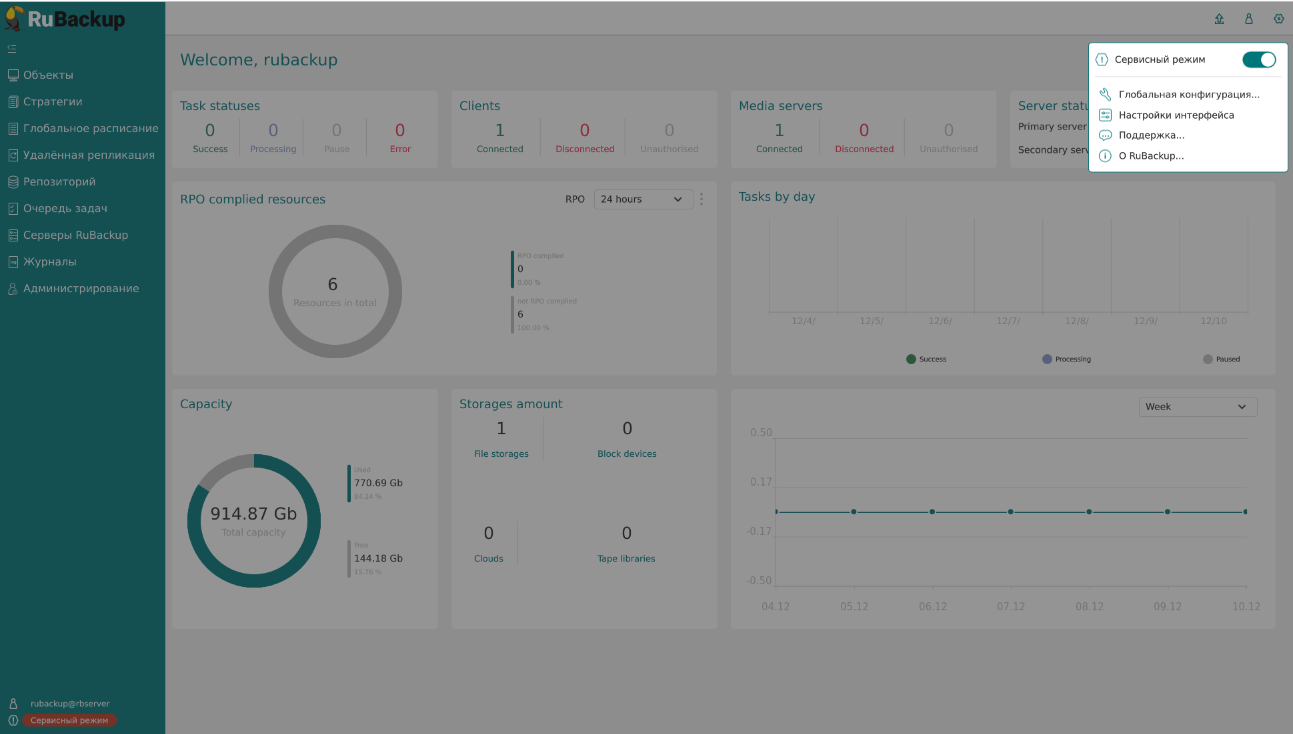Open Администрирование section in sidebar

click(x=81, y=288)
